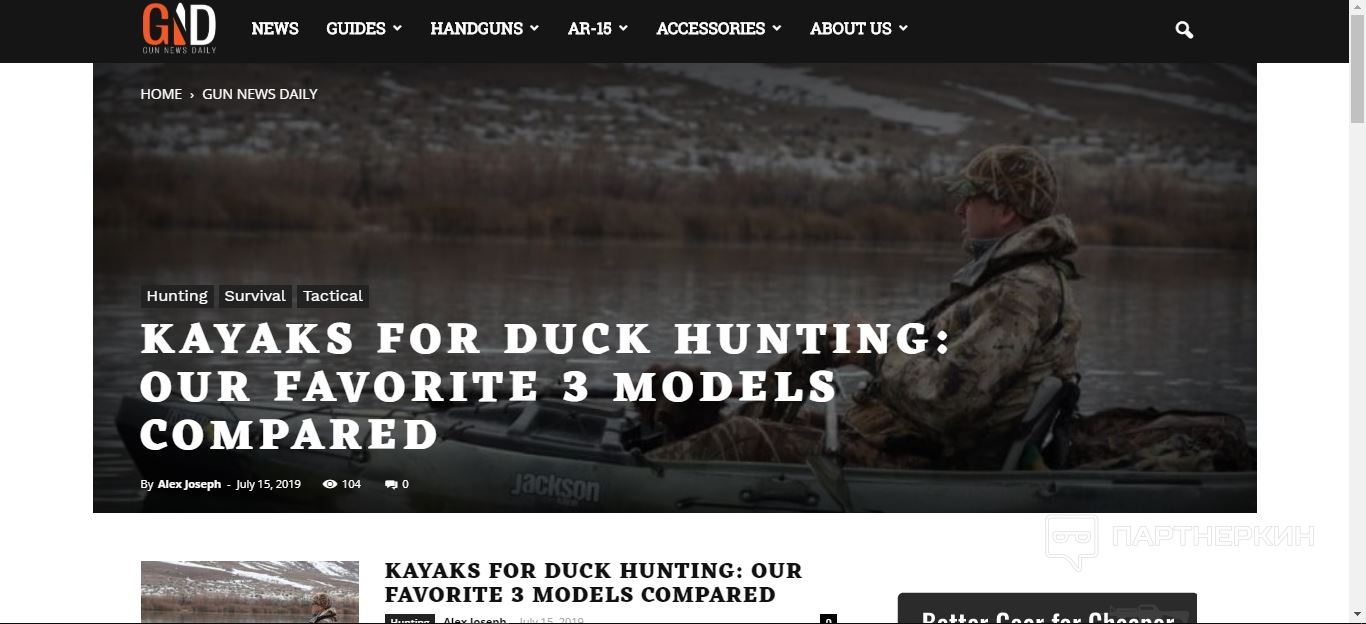Click the Better Gear for Cheaper banner
The width and height of the screenshot is (1366, 624).
pyautogui.click(x=1047, y=609)
